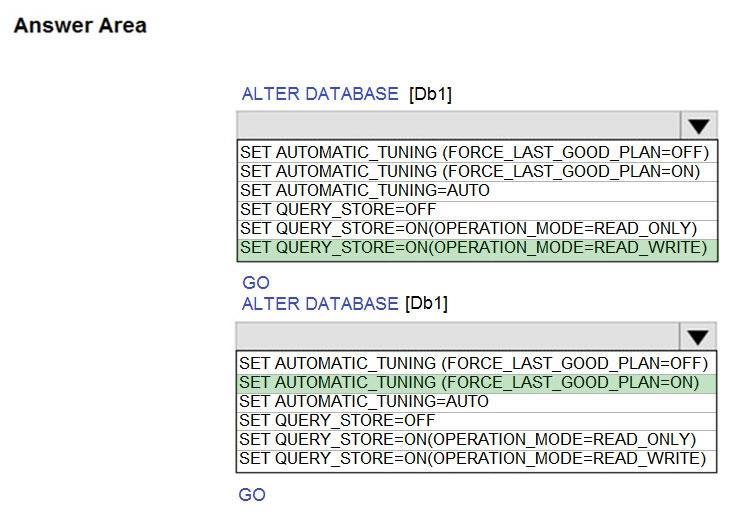This screenshot has width=734, height=519.
Task: Select READ_WRITE operation mode in second list
Action: click(476, 459)
